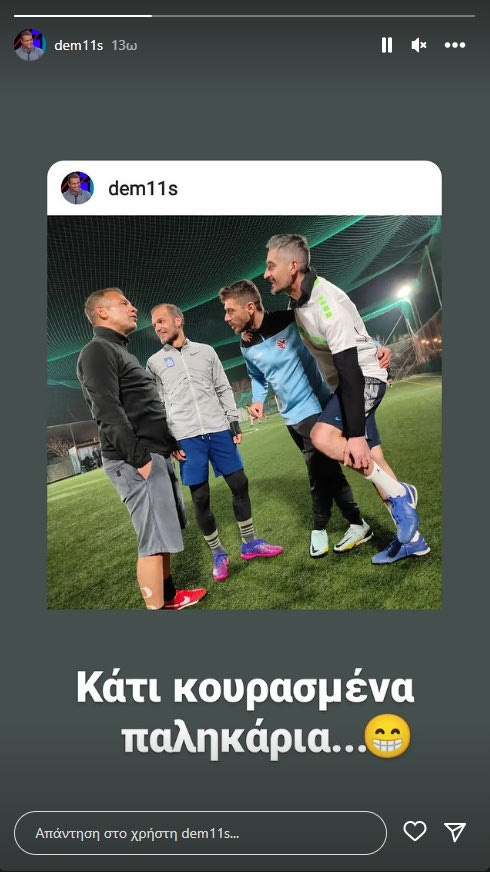Open the story owner's profile picture at top
The height and width of the screenshot is (872, 490).
[29, 45]
